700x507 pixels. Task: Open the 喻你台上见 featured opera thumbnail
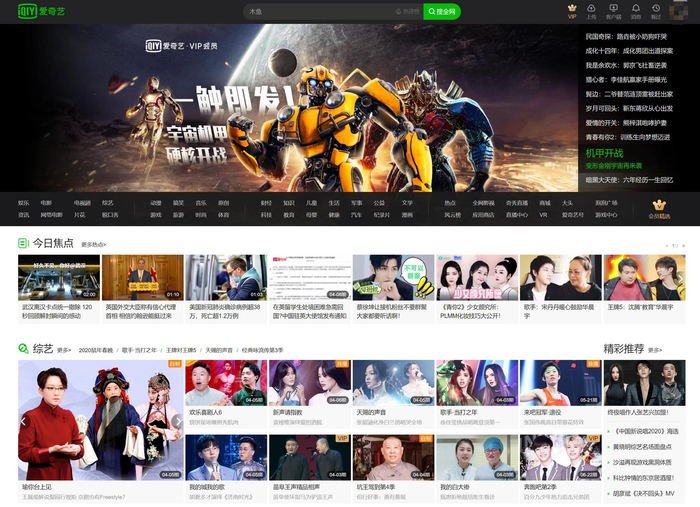(101, 420)
